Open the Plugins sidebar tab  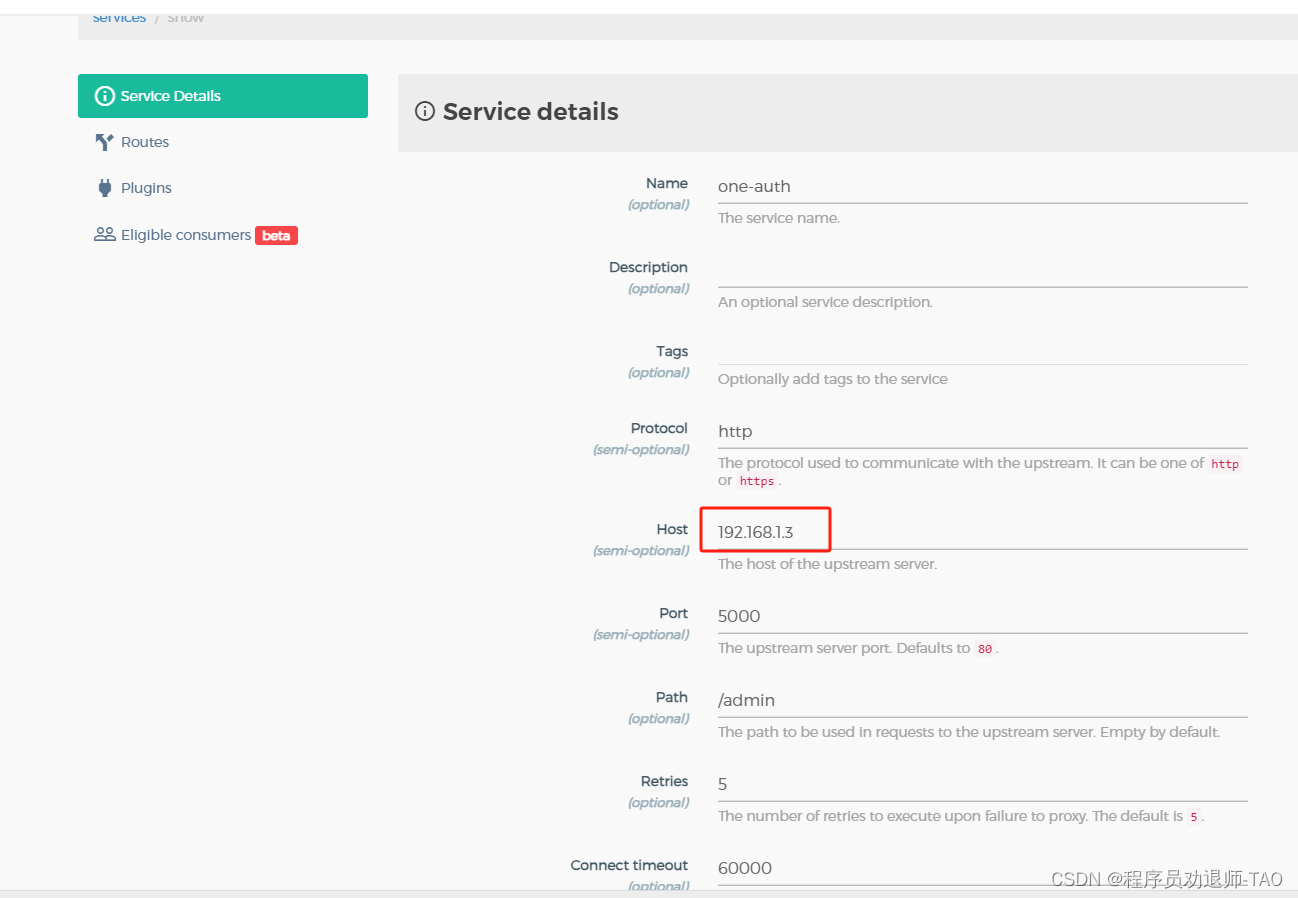tap(223, 188)
